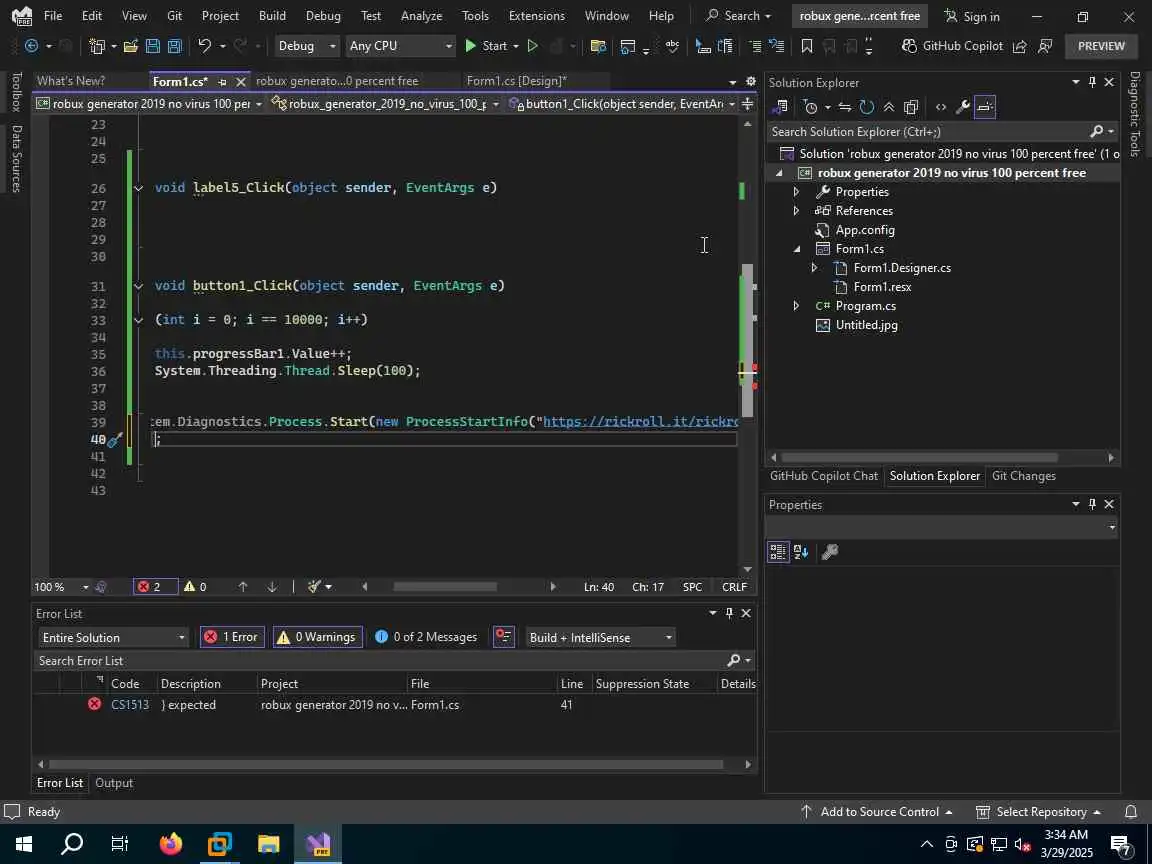Click the Clear All Filters icon in Error List
1152x864 pixels.
(503, 637)
